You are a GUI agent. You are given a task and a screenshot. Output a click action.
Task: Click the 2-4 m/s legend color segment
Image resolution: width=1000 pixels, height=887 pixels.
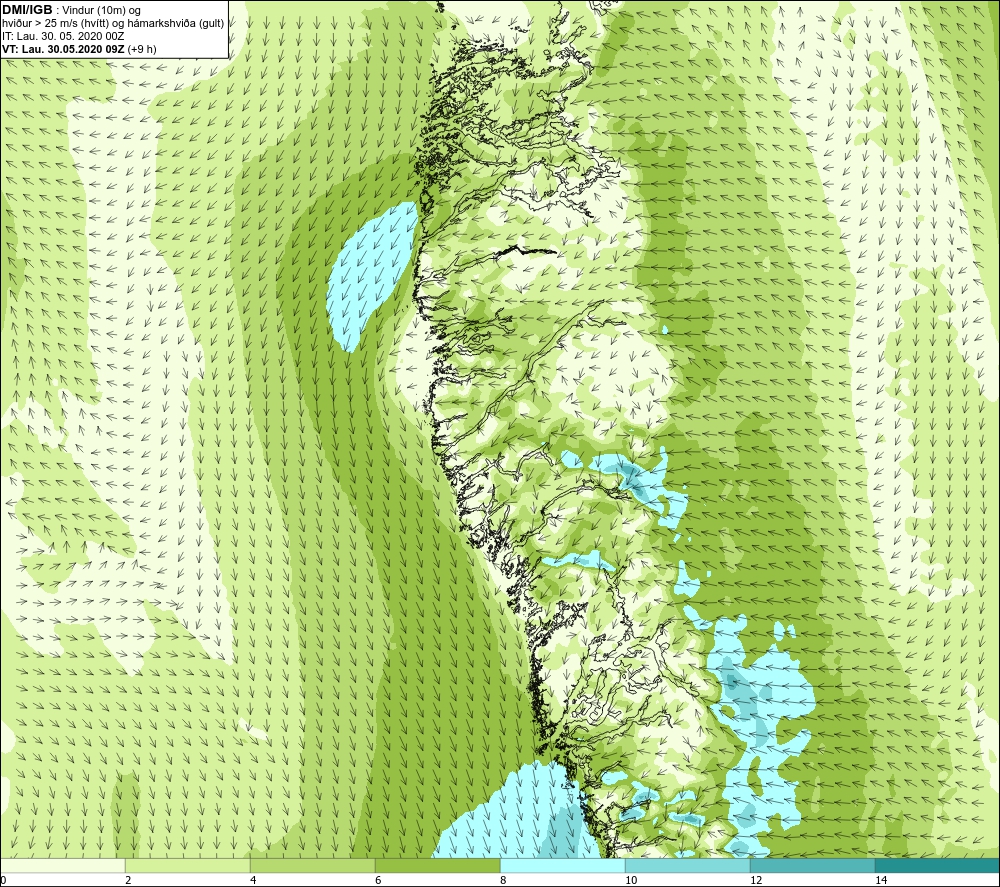[188, 865]
